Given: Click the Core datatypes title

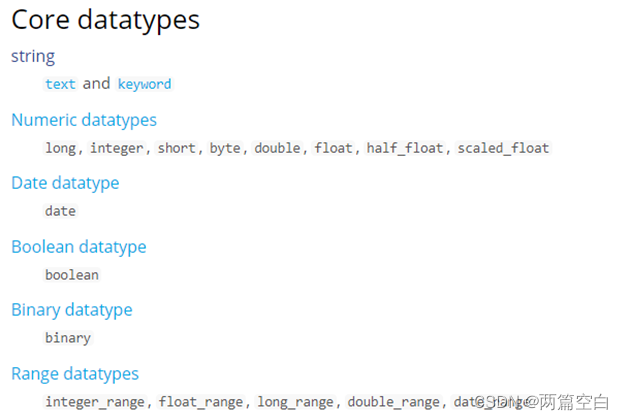Looking at the screenshot, I should coord(105,20).
